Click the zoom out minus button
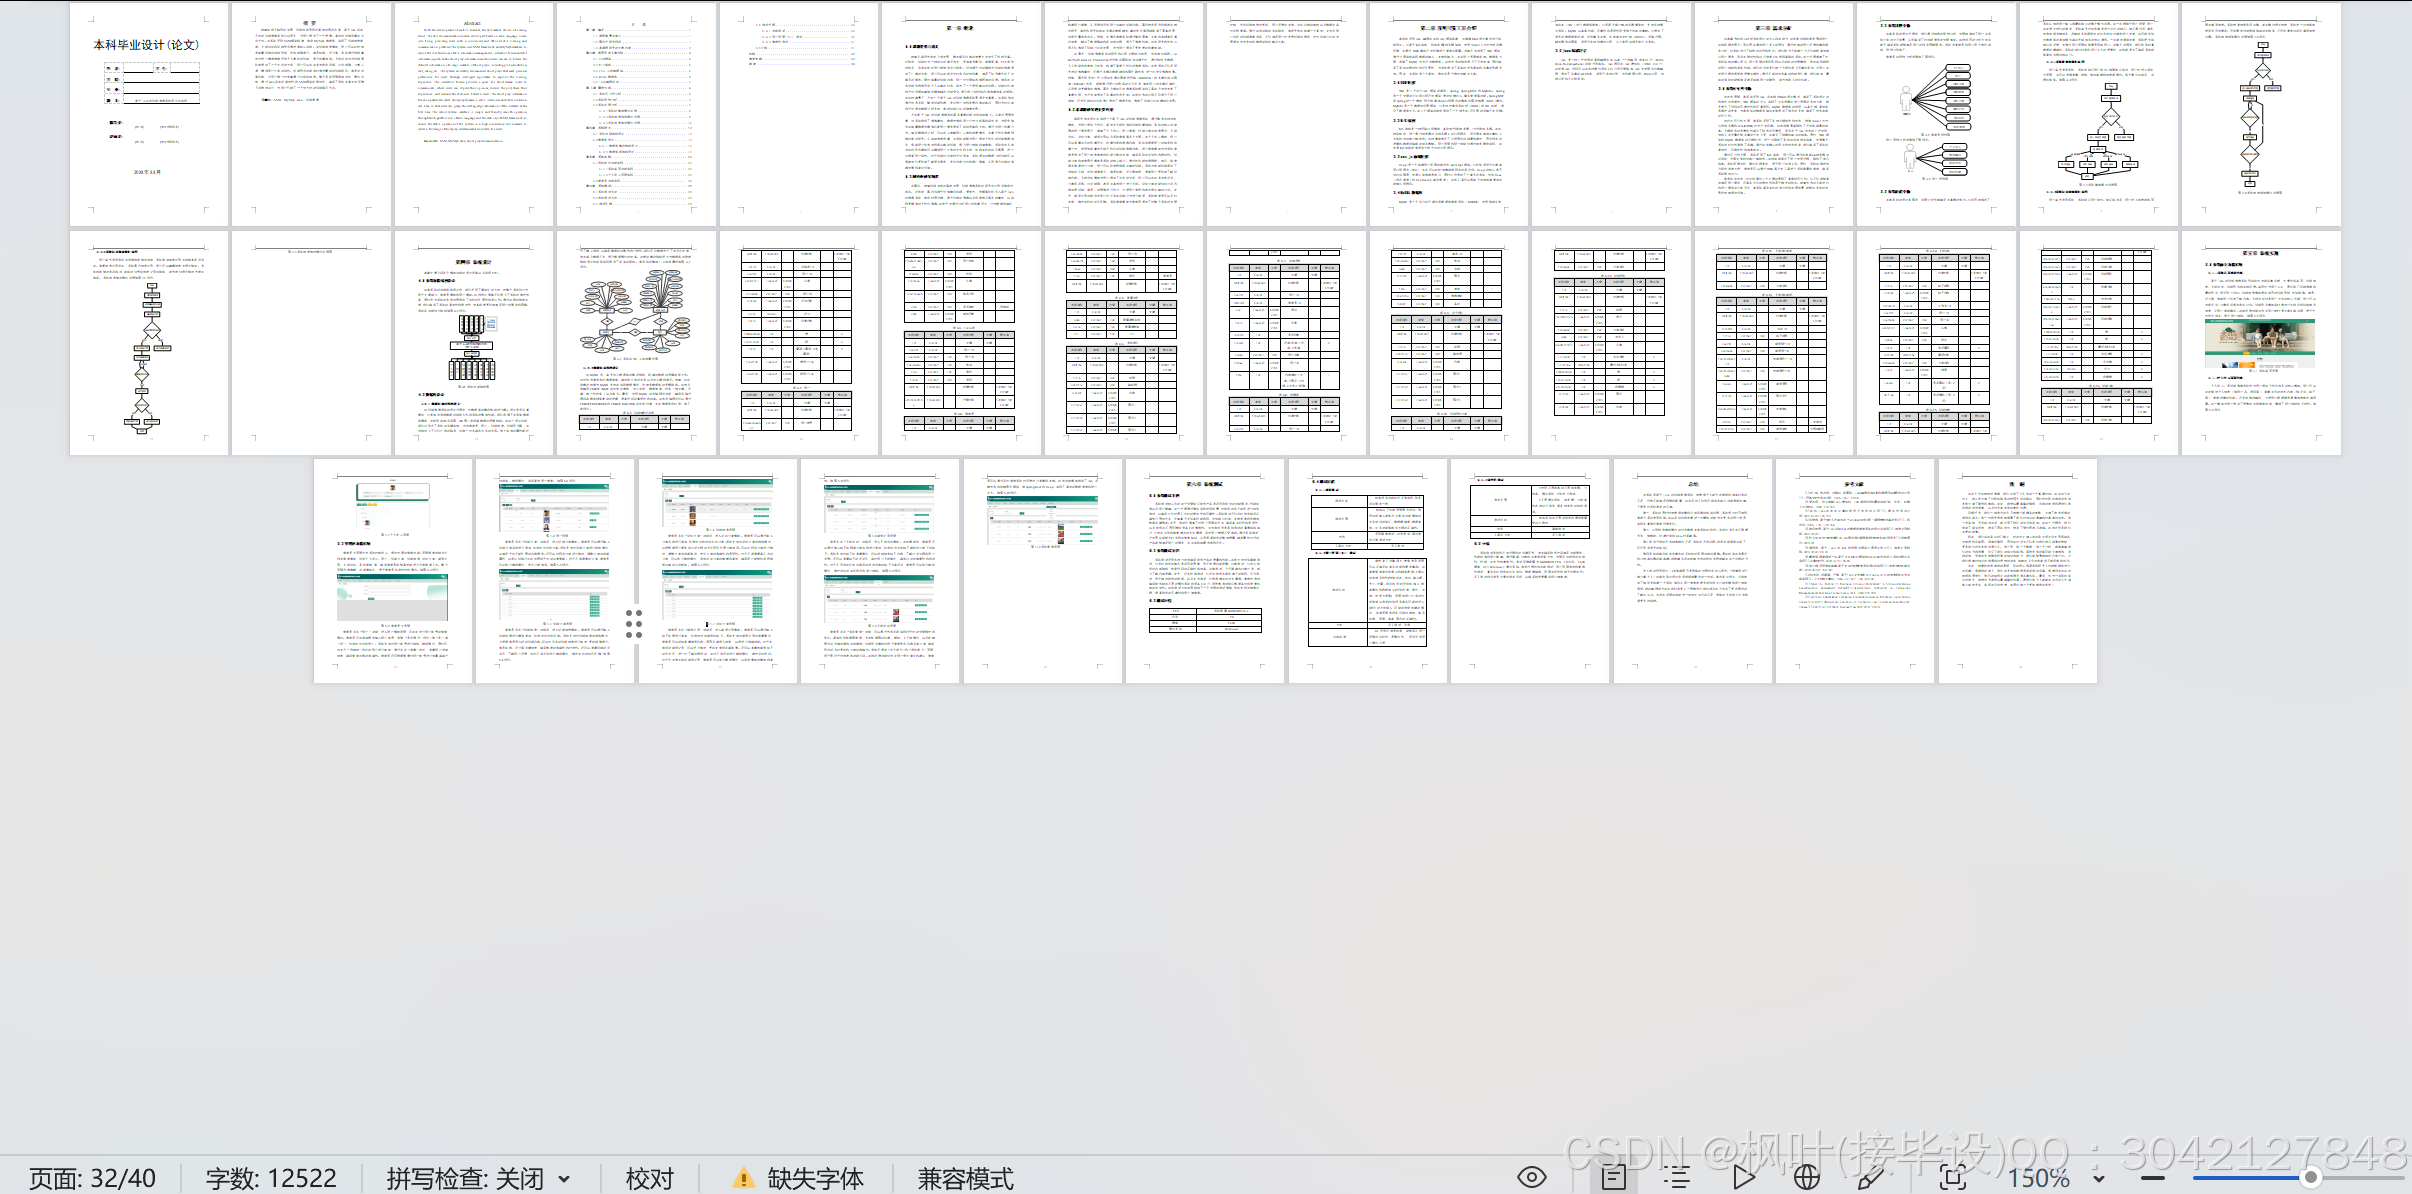Viewport: 2412px width, 1194px height. coord(2152,1178)
